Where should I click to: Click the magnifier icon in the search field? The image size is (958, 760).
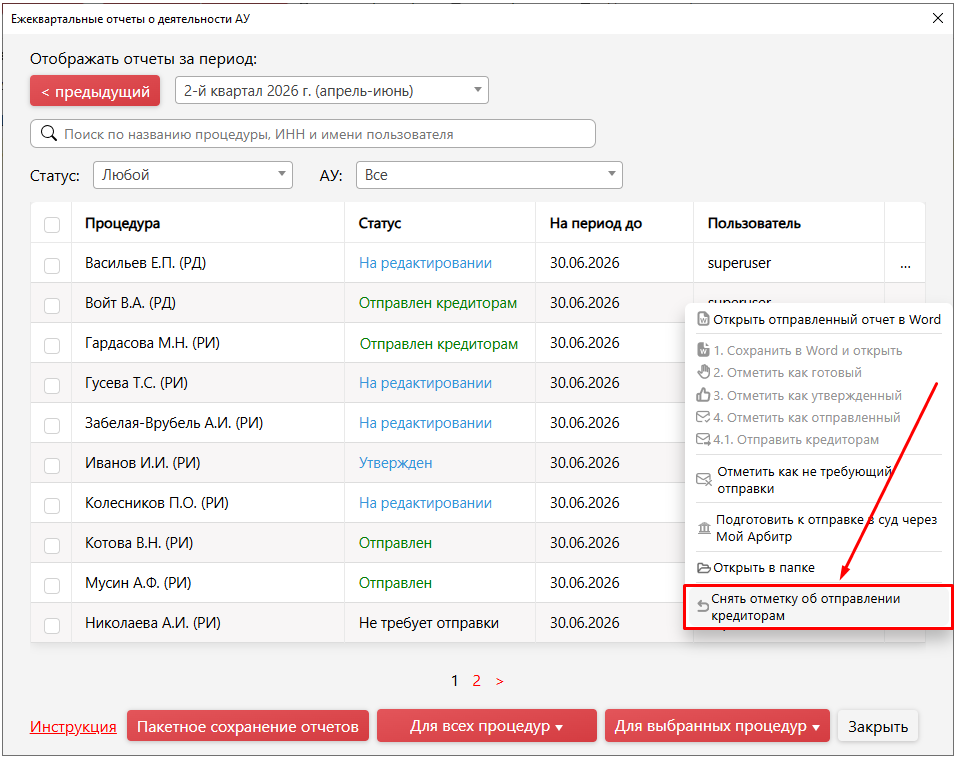49,133
